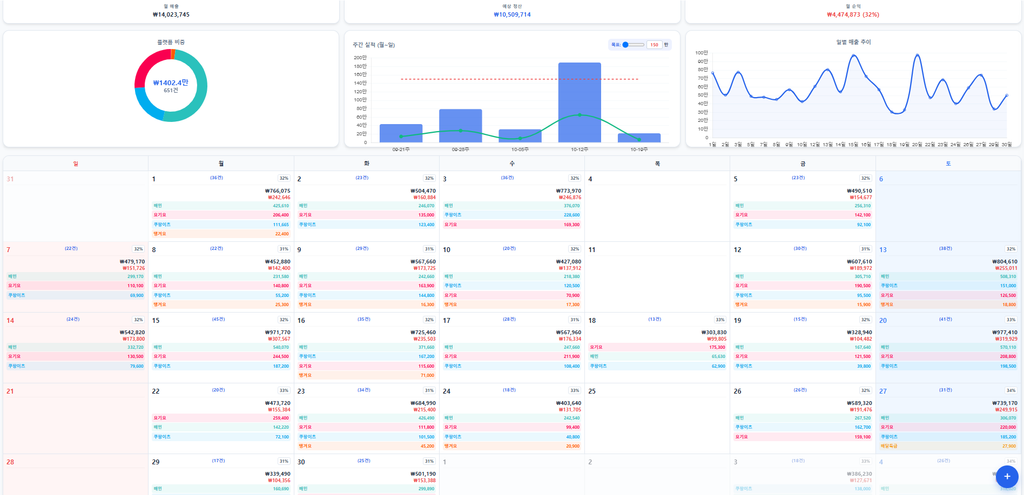Click the 일 Sunday column header
The image size is (1024, 495).
coord(76,164)
